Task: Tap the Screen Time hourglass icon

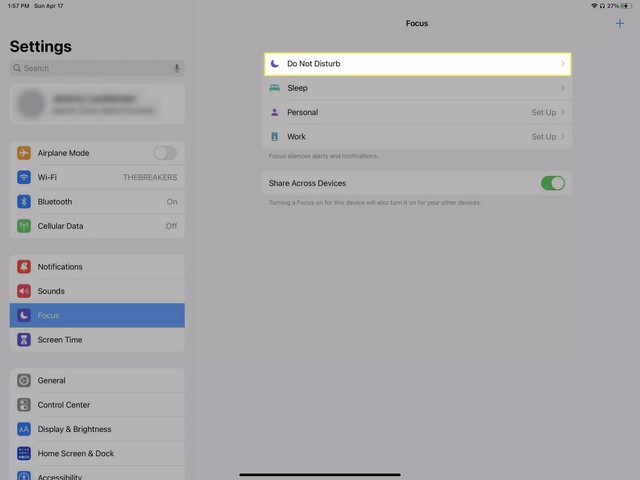Action: click(24, 340)
